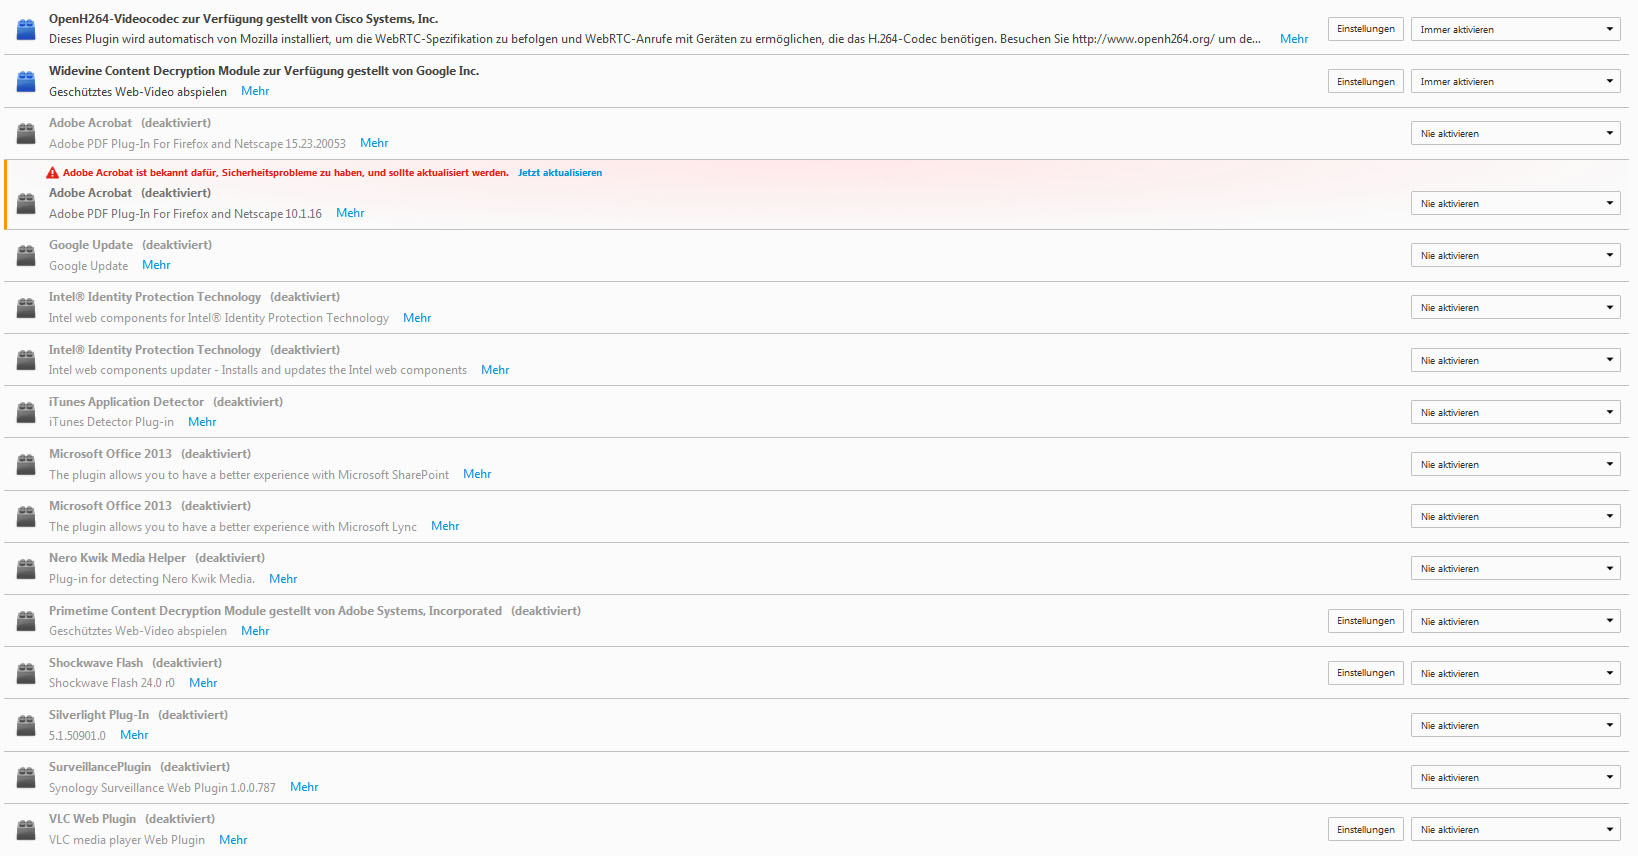Click the Widevine Content Decryption Module plugin icon
The width and height of the screenshot is (1638, 856).
(26, 81)
